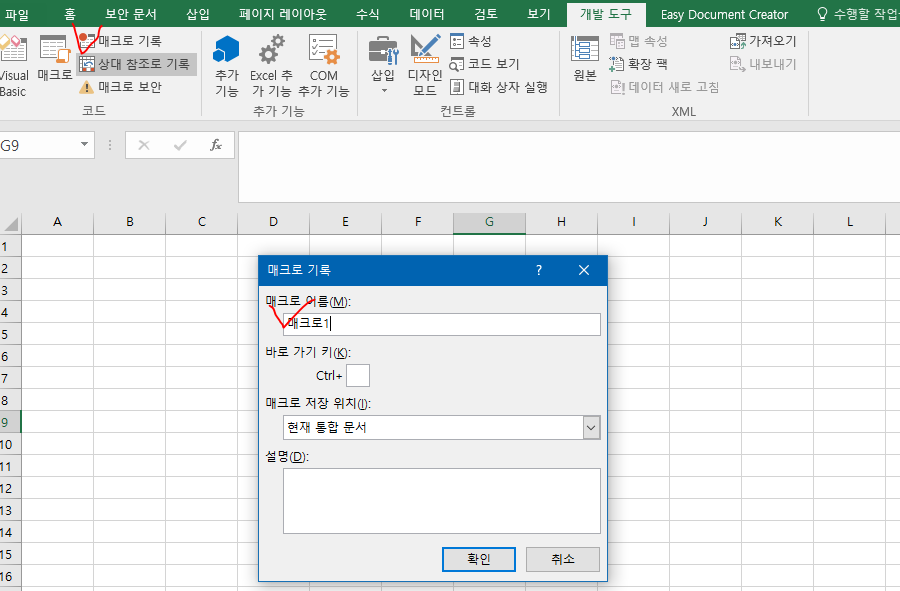Expand the Name Box dropdown showing G9

[82, 145]
